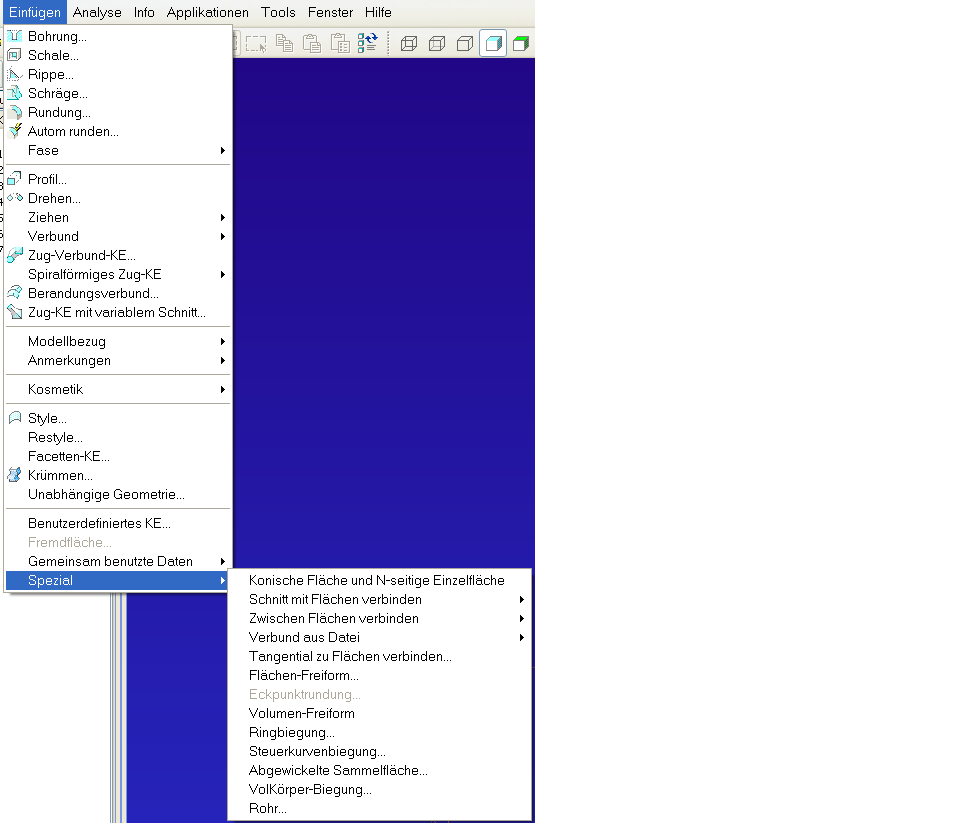The image size is (960, 823).
Task: Choose Facetten-KE menu entry
Action: [x=118, y=456]
